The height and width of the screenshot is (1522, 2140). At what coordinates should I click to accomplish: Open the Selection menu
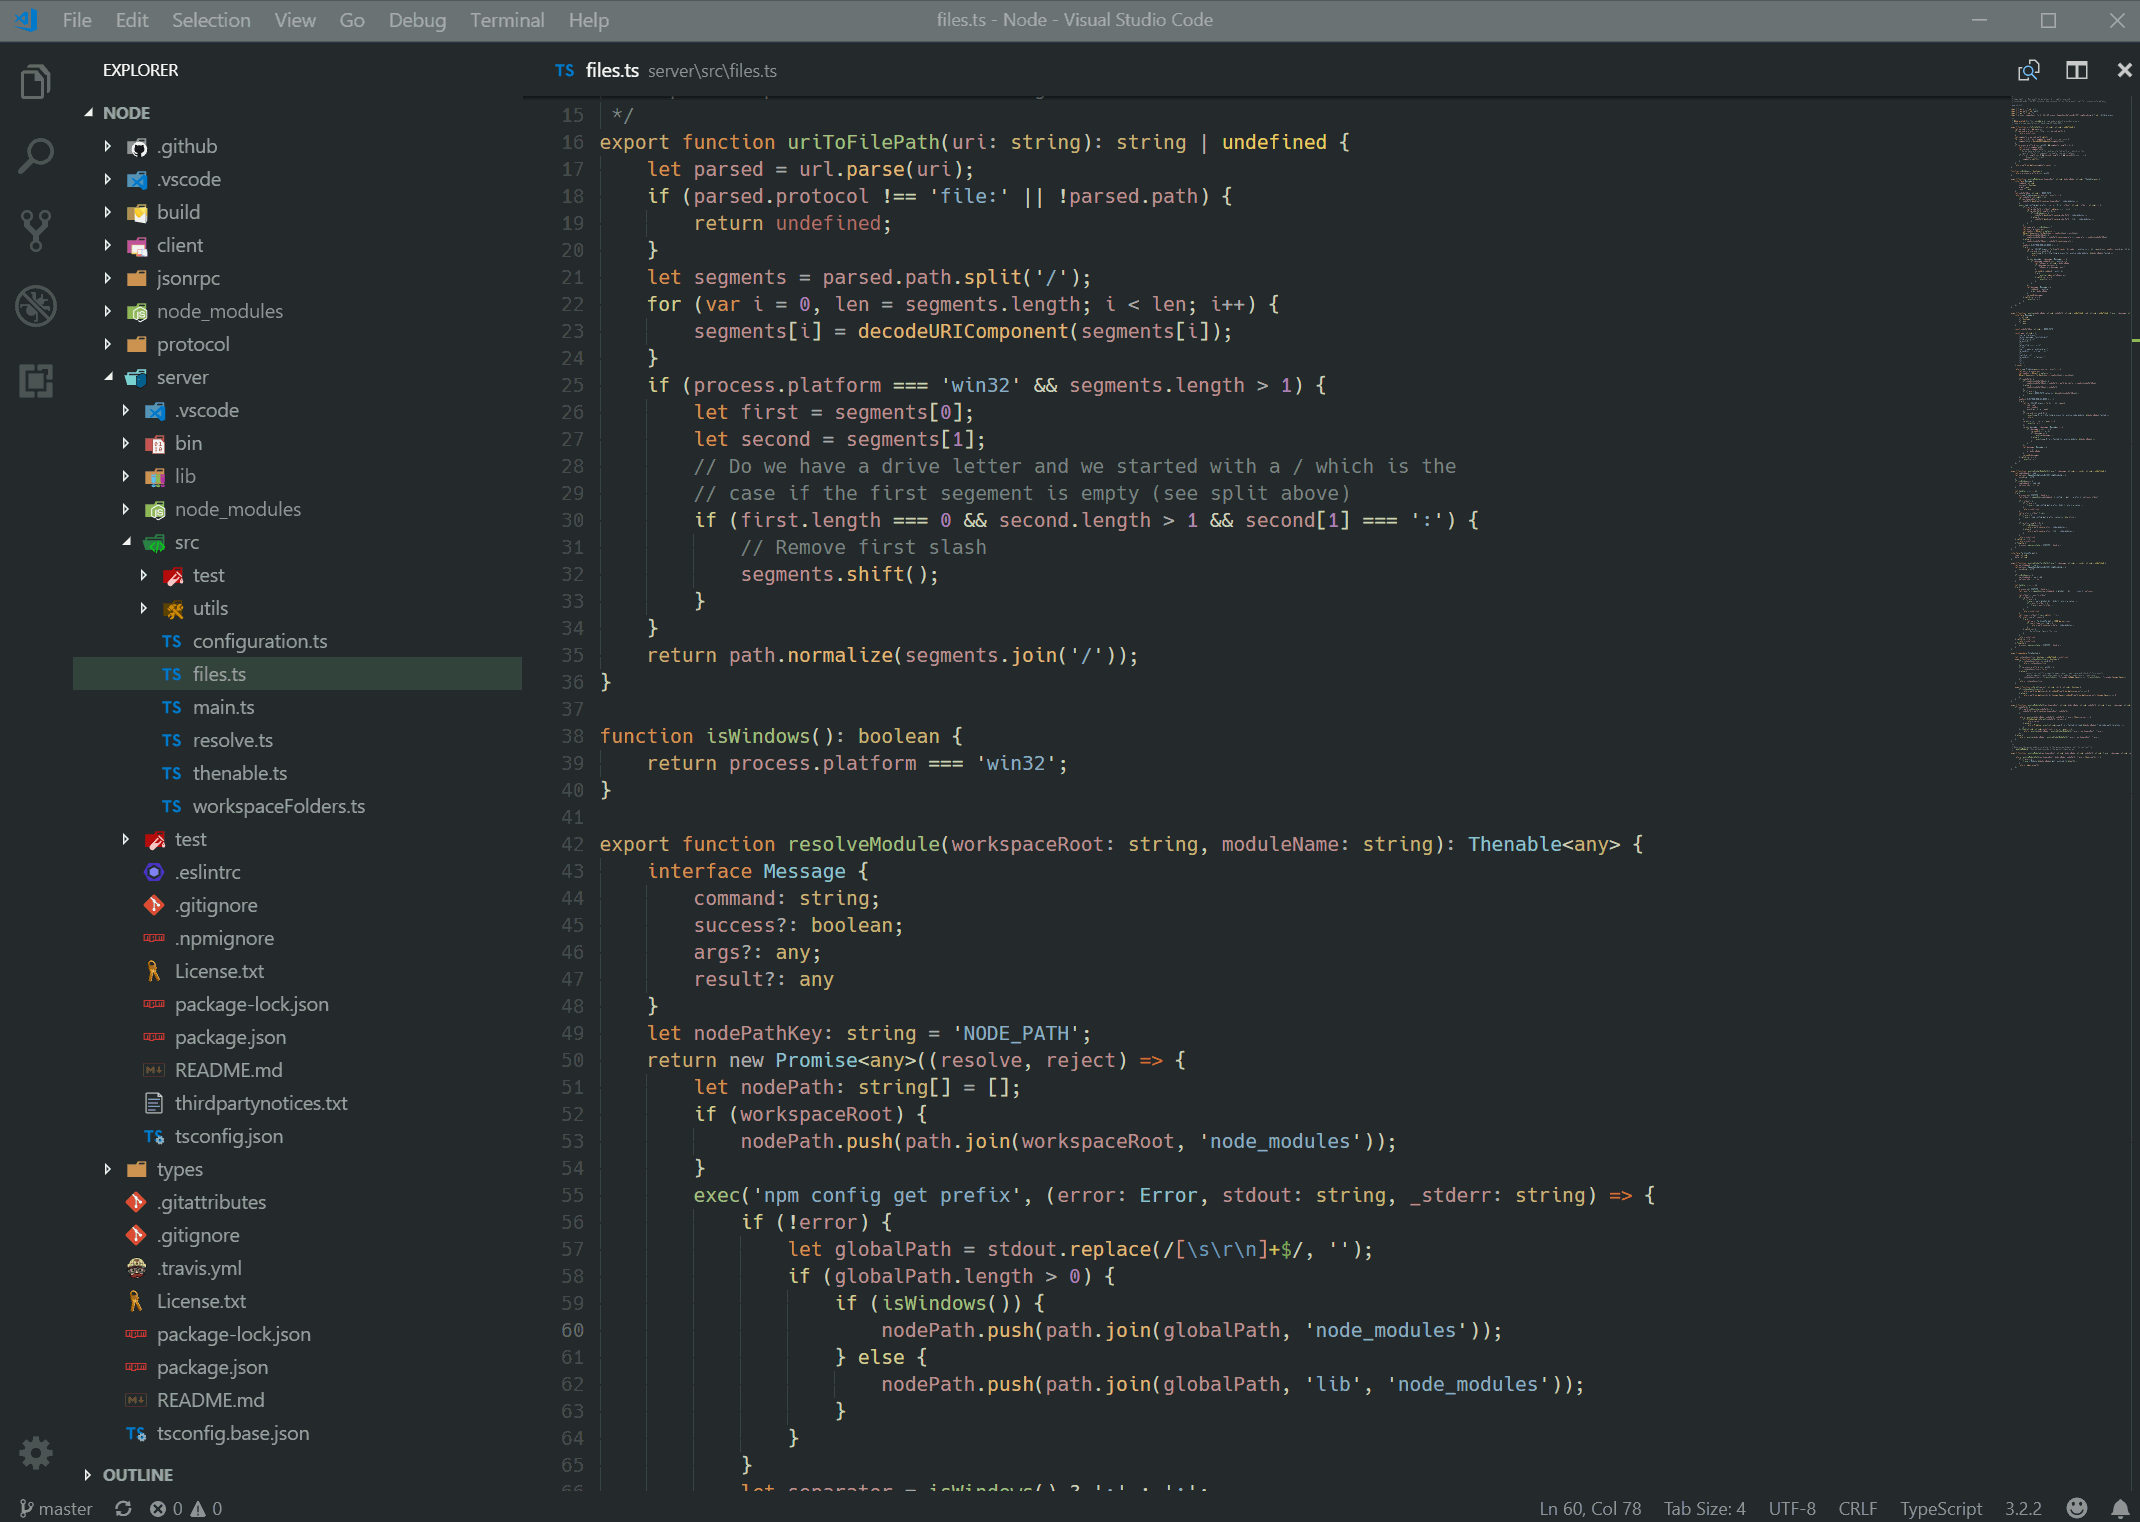coord(210,20)
